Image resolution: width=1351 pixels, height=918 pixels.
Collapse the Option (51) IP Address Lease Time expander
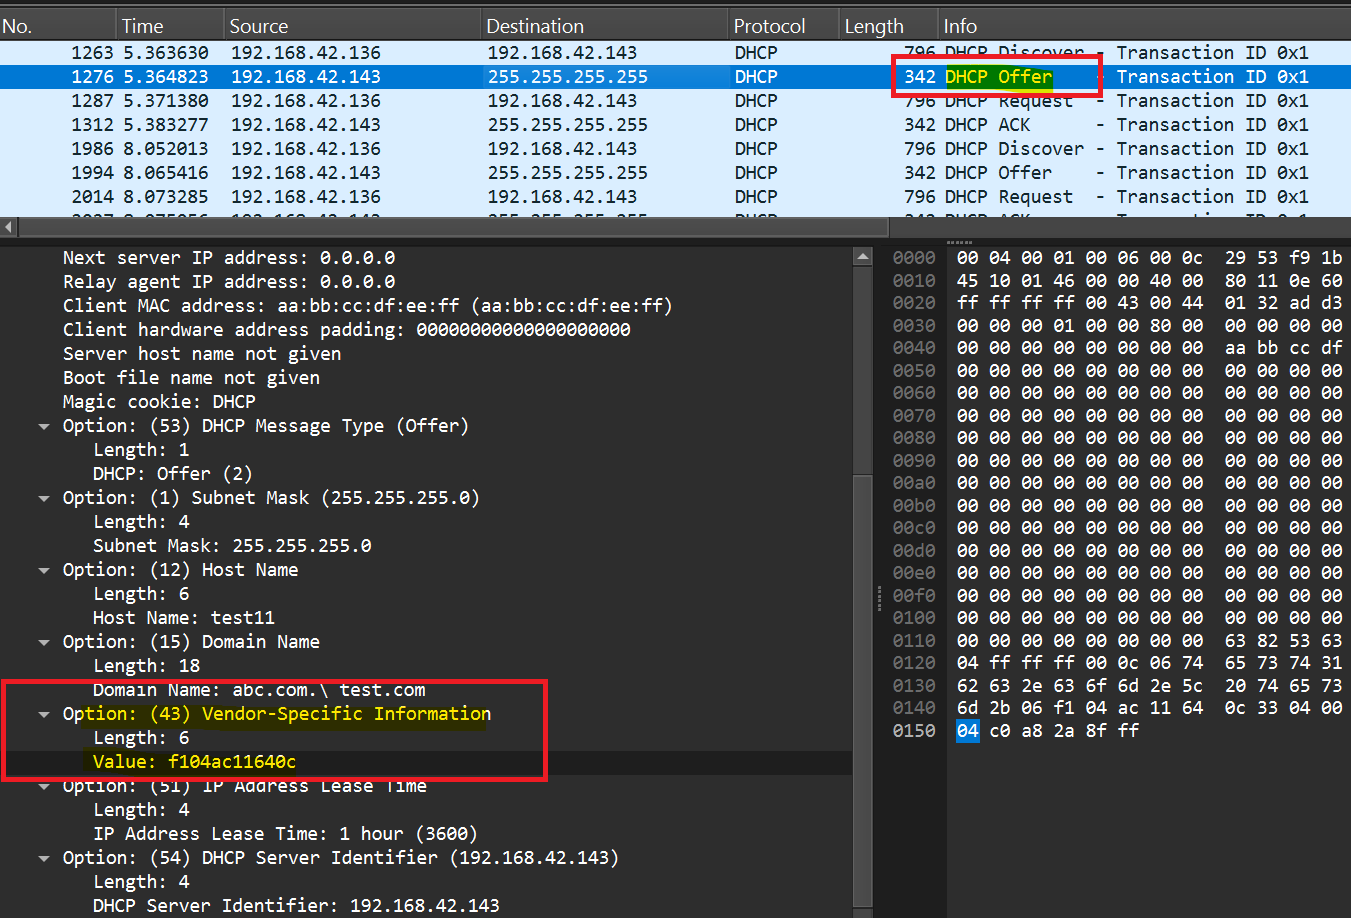(44, 785)
